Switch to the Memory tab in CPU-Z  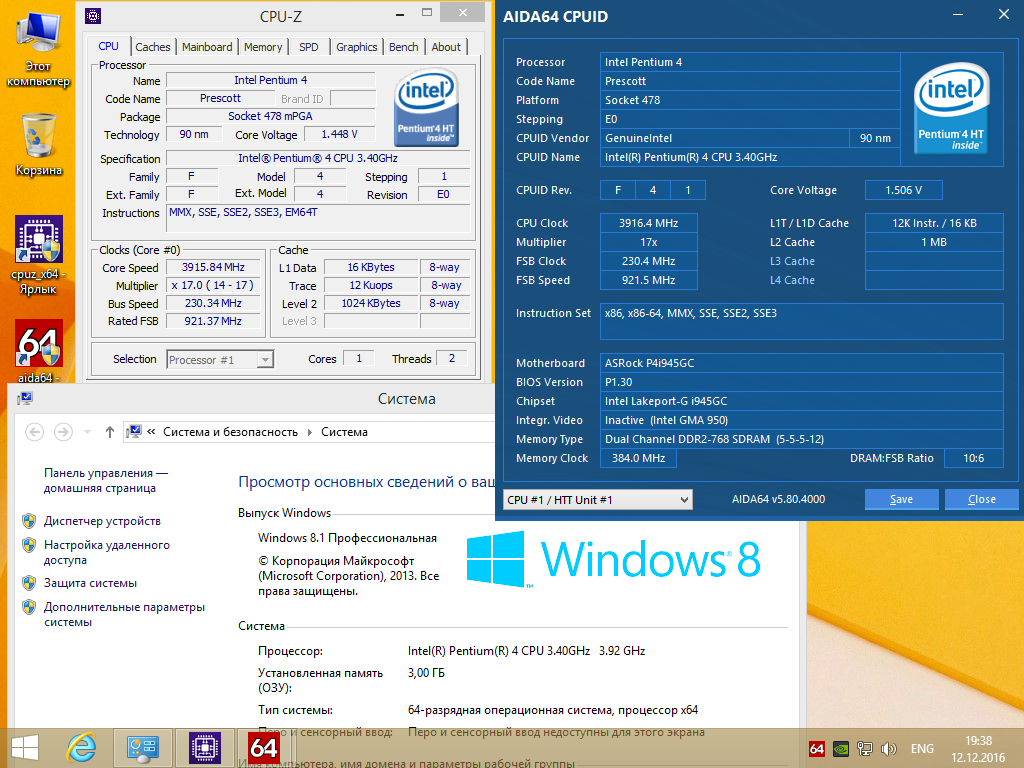click(x=263, y=47)
